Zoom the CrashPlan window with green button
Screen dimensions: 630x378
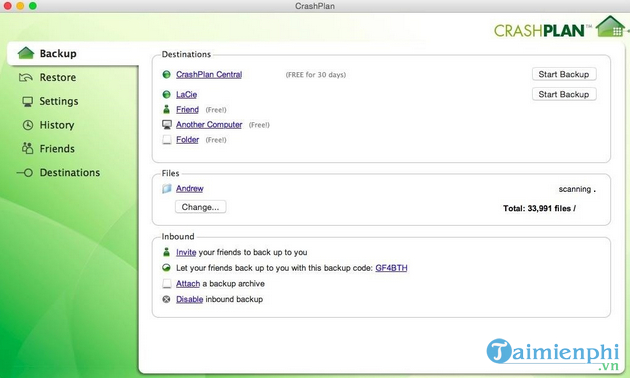[33, 6]
